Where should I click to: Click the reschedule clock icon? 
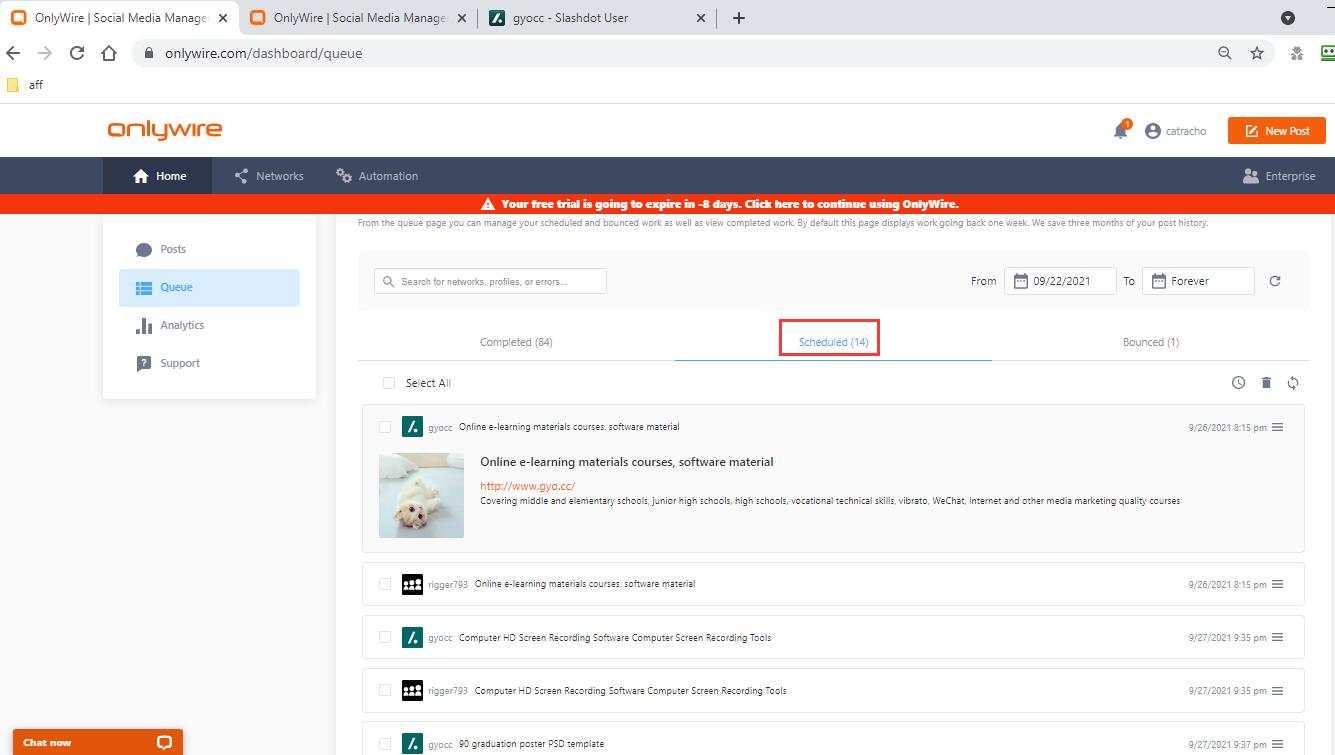click(x=1238, y=383)
